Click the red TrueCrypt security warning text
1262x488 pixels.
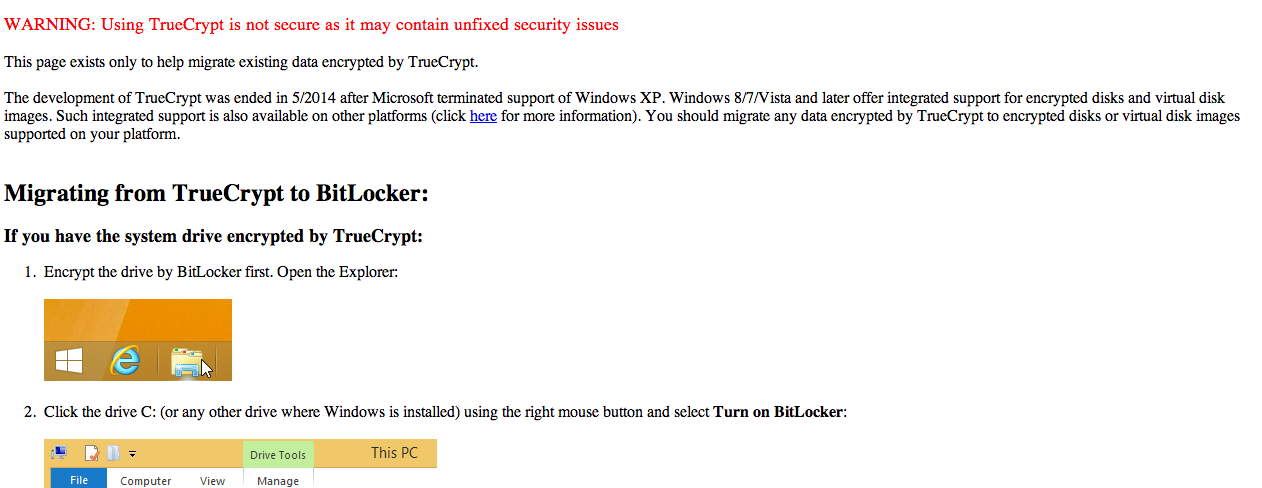311,25
